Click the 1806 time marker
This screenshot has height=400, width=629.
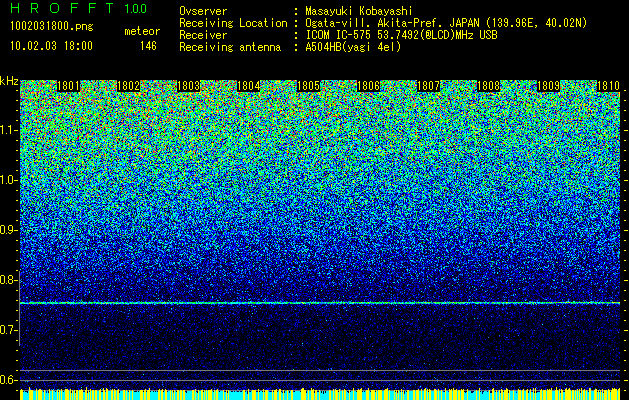pos(369,86)
